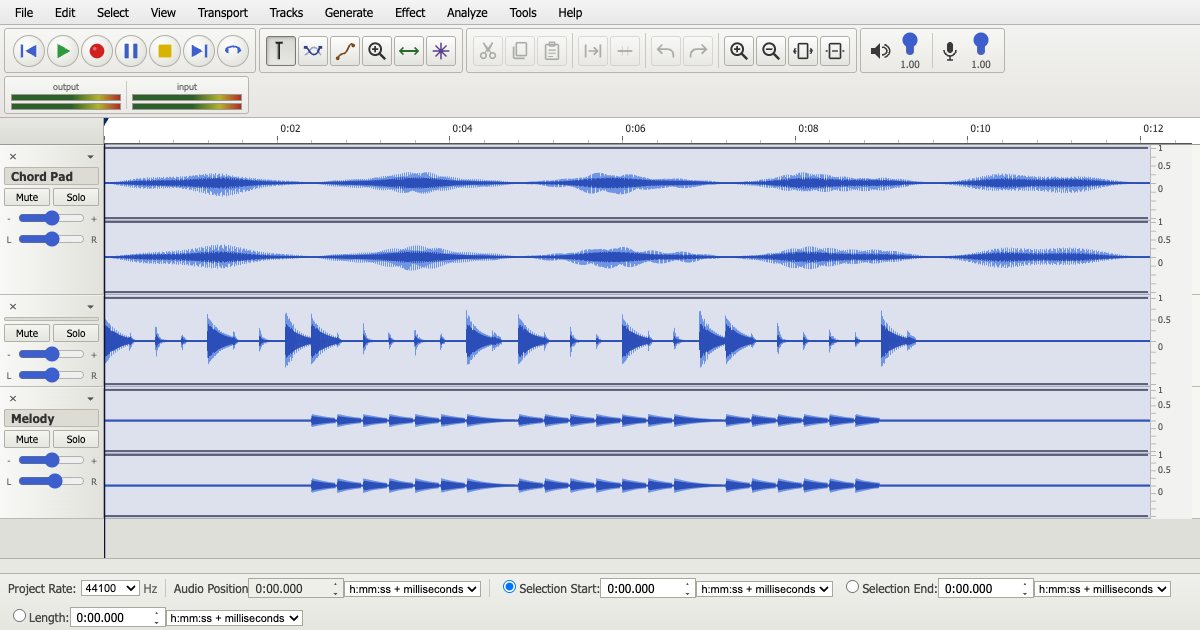The width and height of the screenshot is (1200, 630).
Task: Open the Effect menu
Action: coord(410,12)
